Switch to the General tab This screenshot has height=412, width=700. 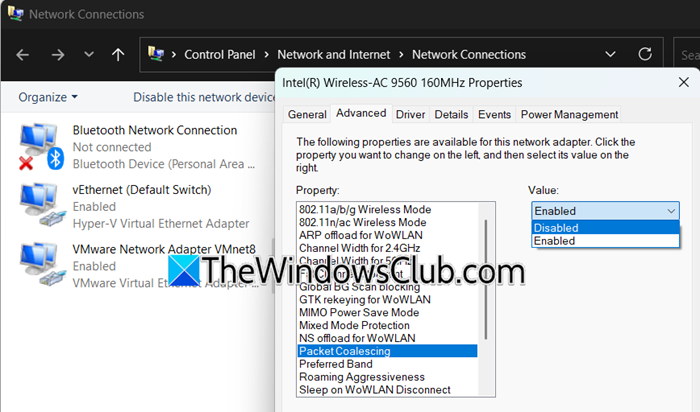click(307, 115)
